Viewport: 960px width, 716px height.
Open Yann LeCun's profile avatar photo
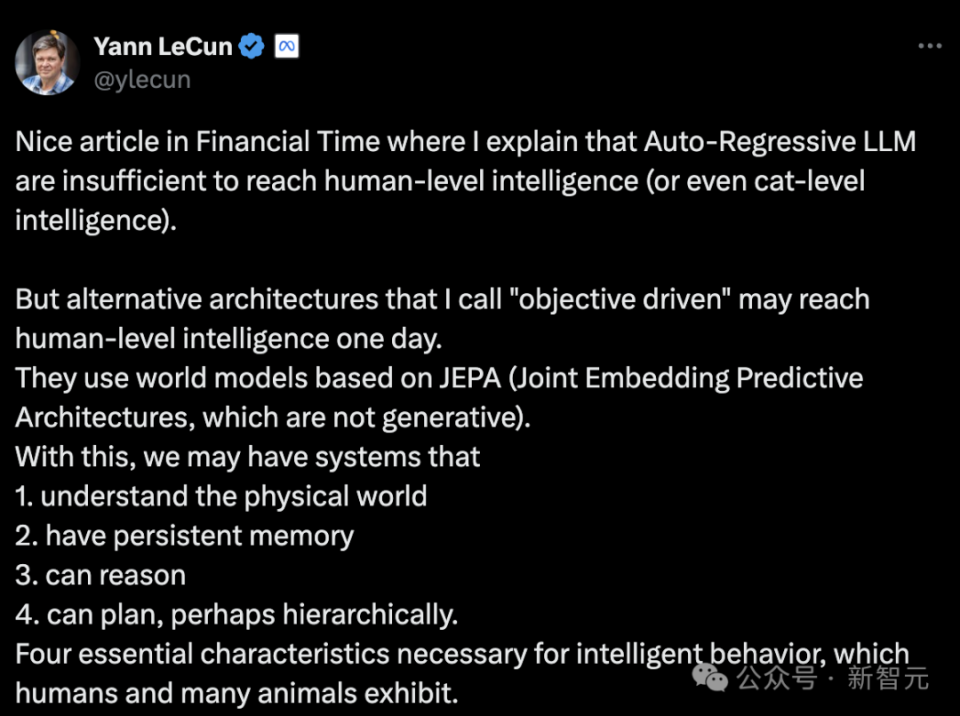click(47, 62)
